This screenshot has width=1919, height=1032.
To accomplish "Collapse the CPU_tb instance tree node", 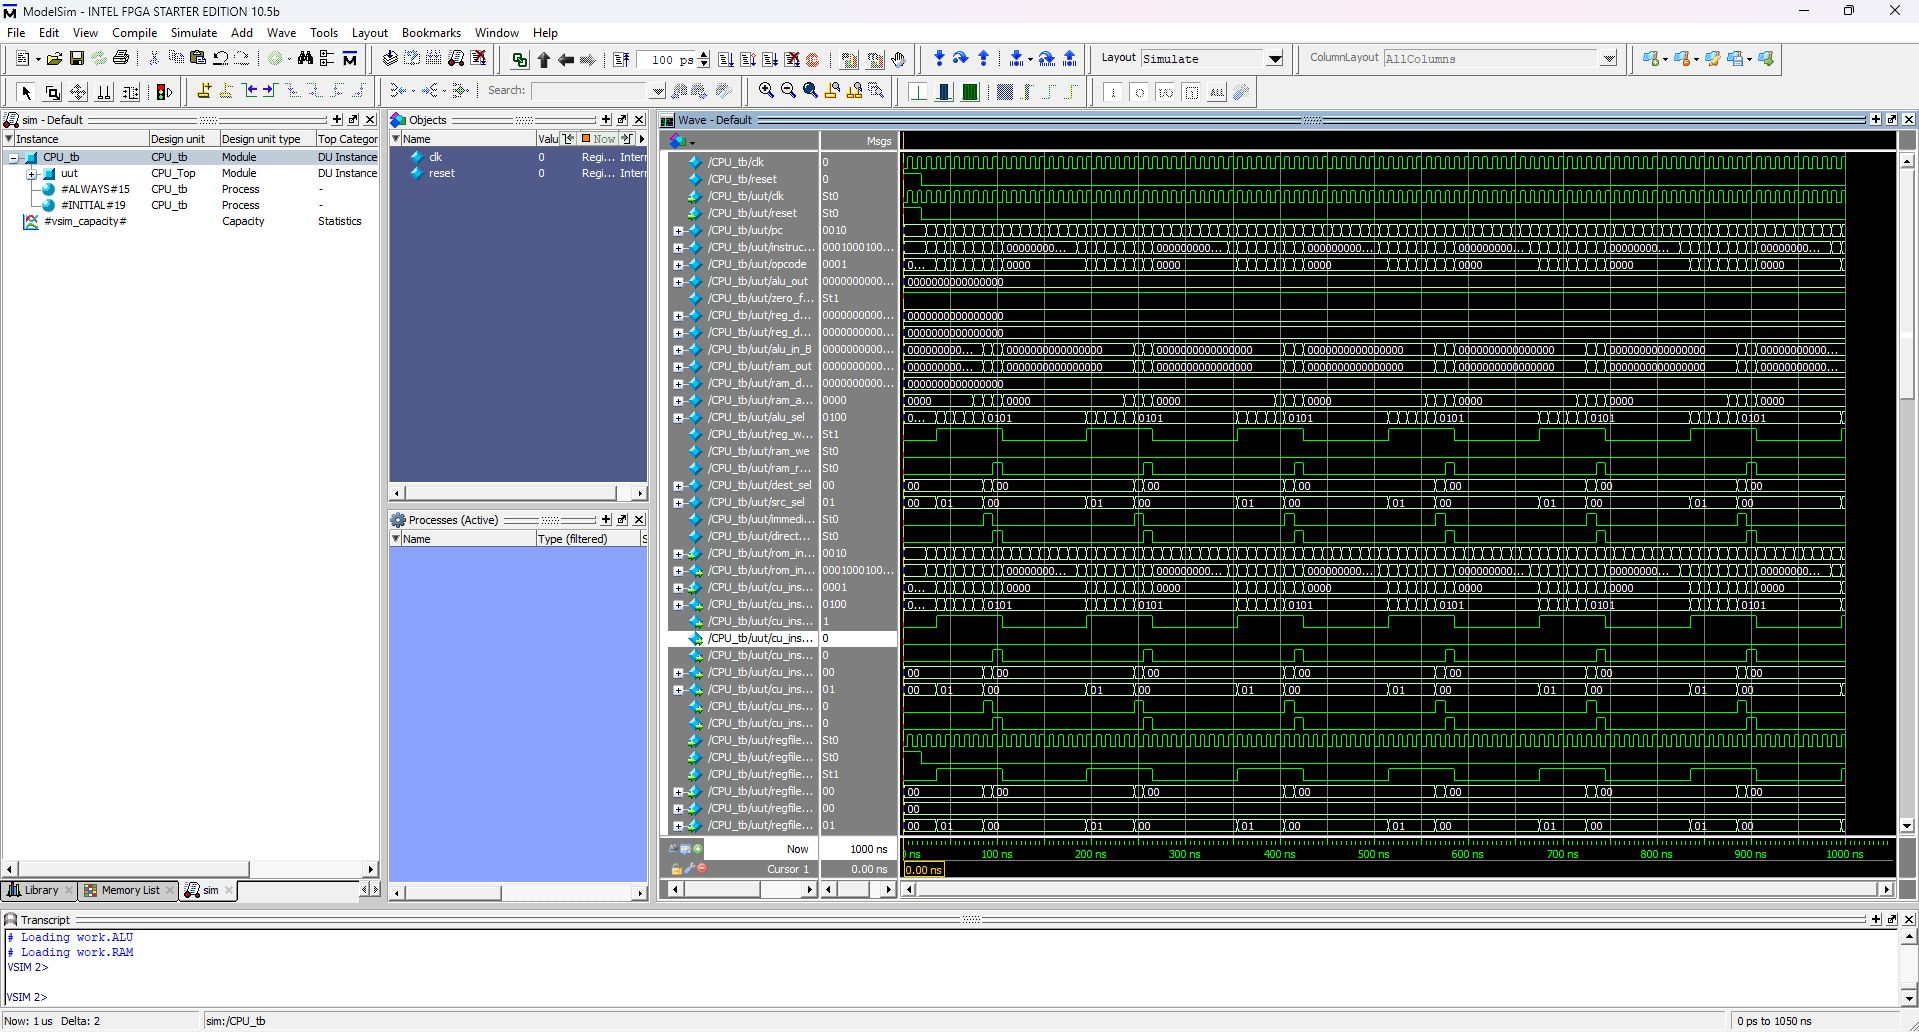I will click(x=14, y=157).
